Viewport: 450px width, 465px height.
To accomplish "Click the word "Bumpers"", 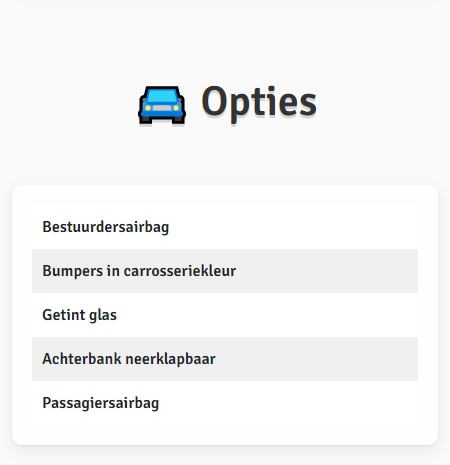I will click(73, 271).
